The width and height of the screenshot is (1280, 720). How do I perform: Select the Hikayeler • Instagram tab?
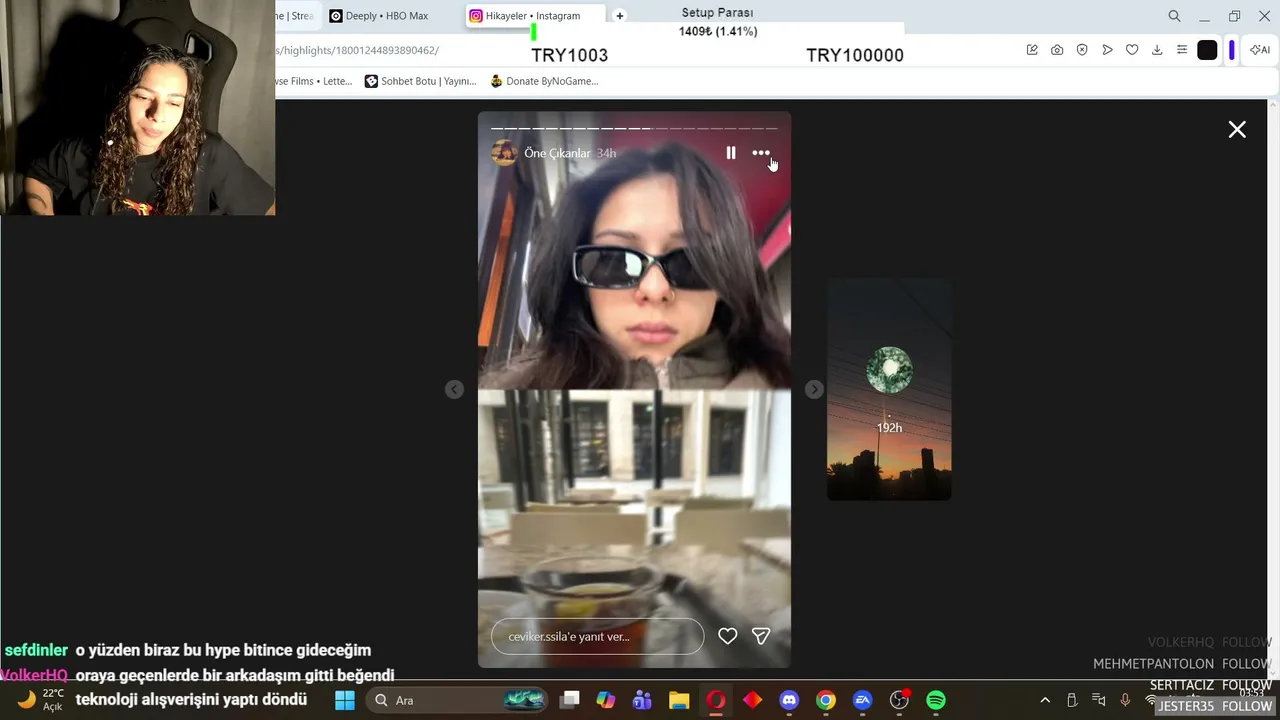click(533, 16)
